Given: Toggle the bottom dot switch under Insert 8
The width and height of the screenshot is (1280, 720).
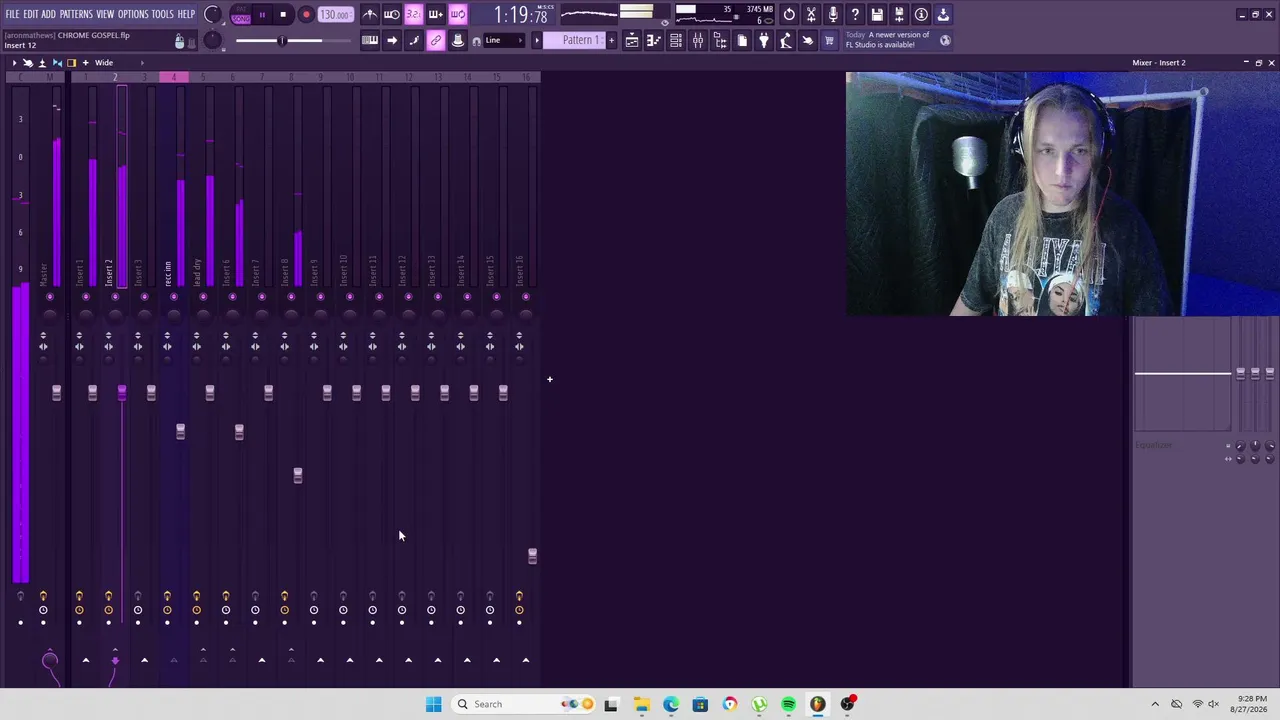Looking at the screenshot, I should point(284,623).
